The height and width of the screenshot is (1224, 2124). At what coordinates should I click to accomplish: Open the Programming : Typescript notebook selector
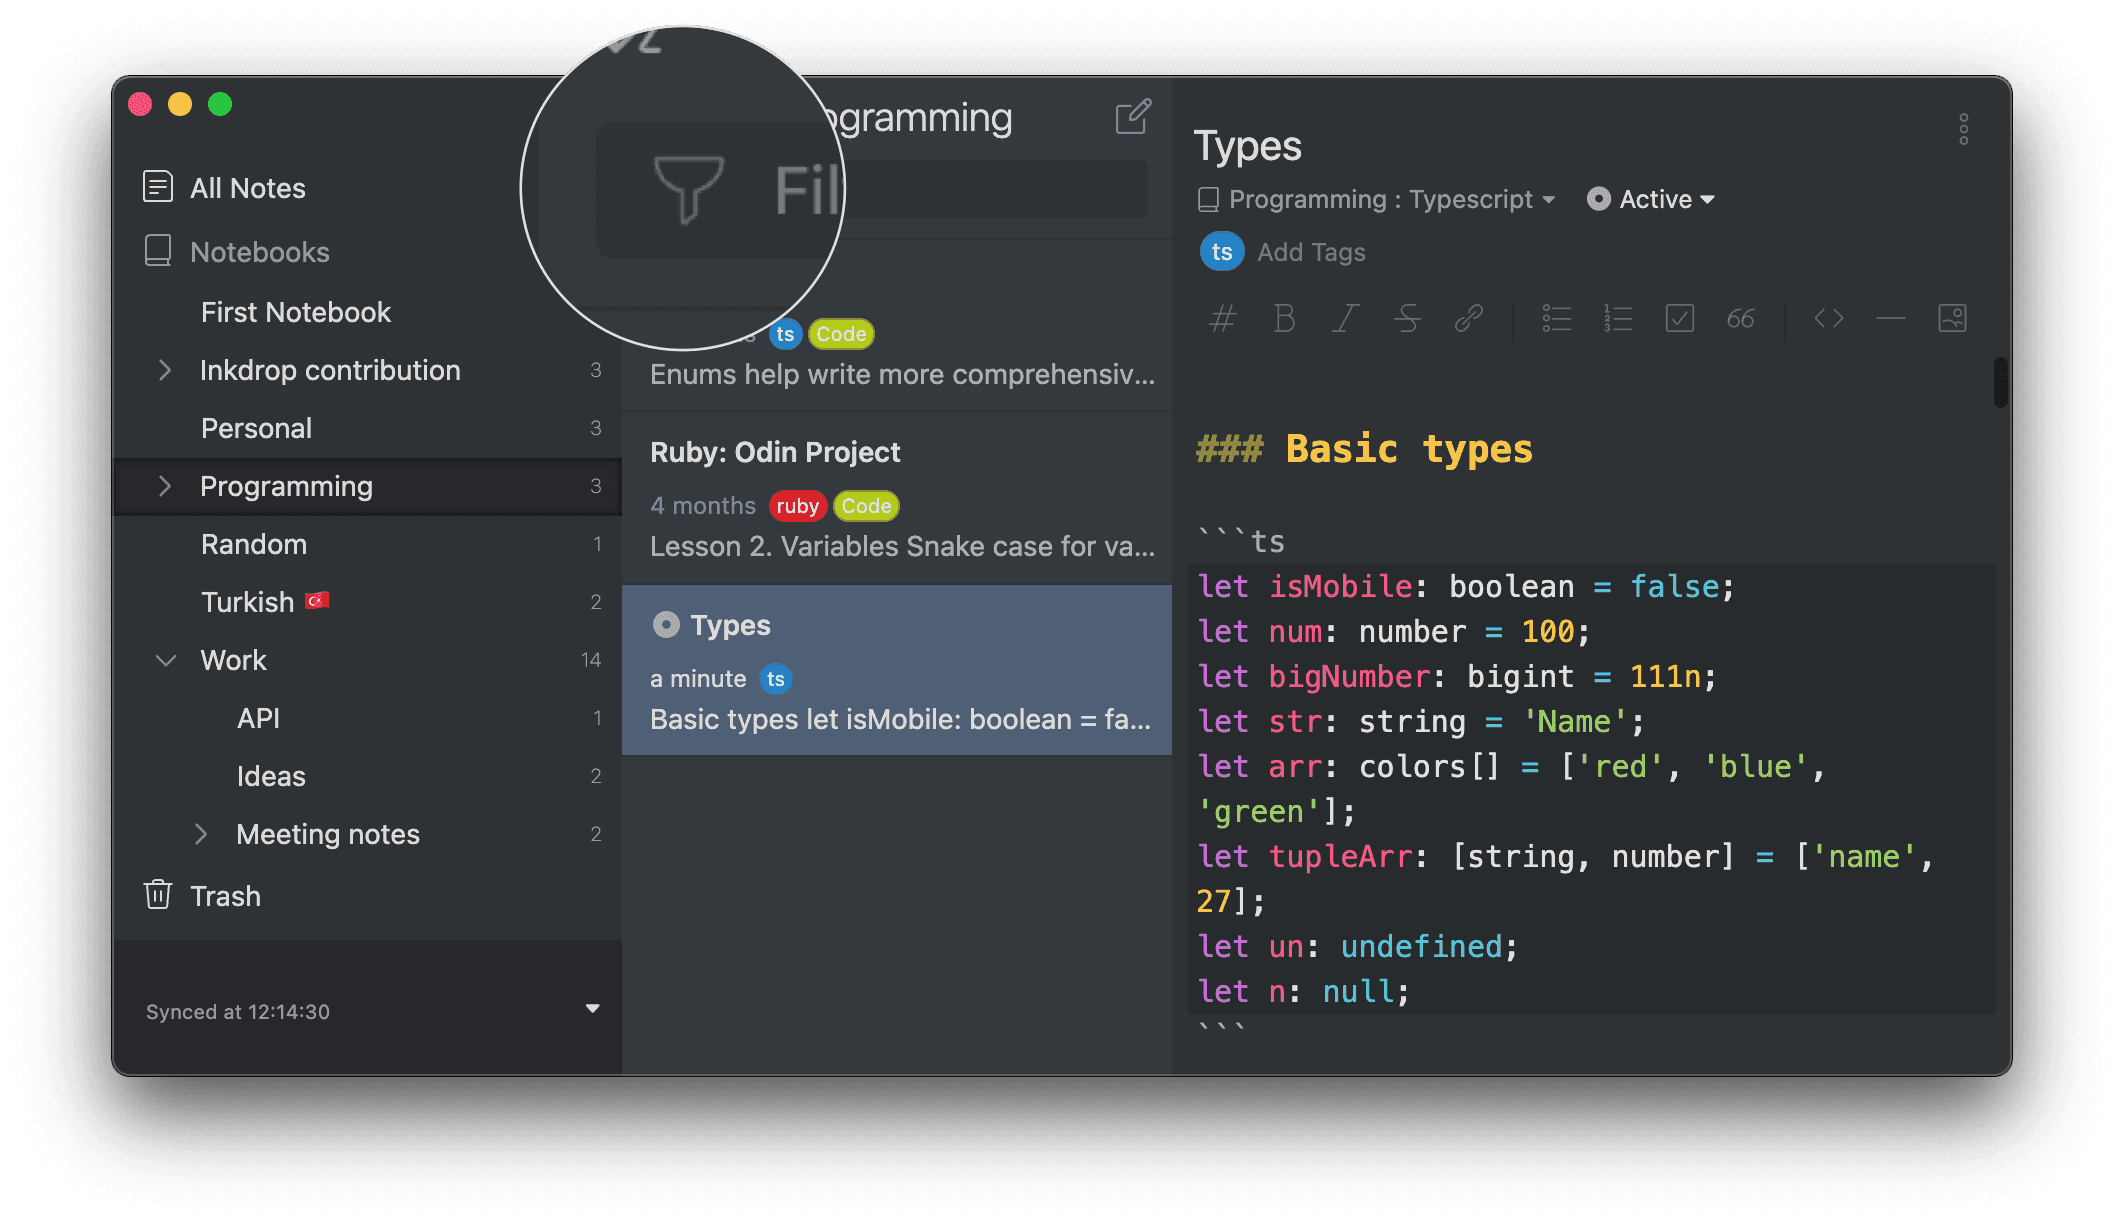[1380, 199]
